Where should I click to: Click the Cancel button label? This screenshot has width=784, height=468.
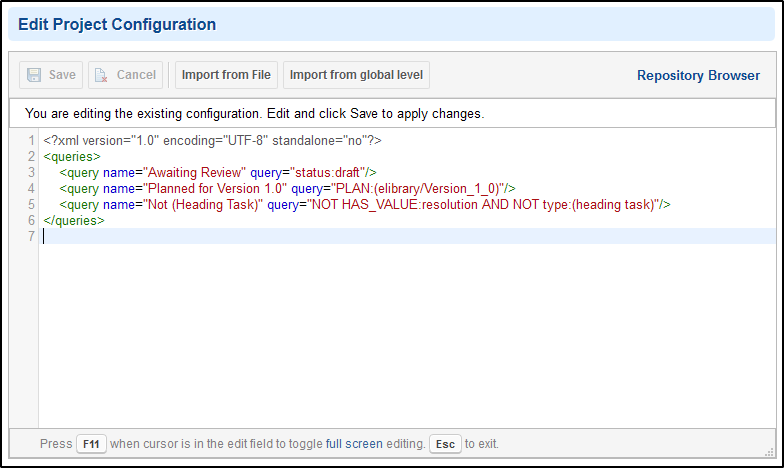pyautogui.click(x=136, y=75)
